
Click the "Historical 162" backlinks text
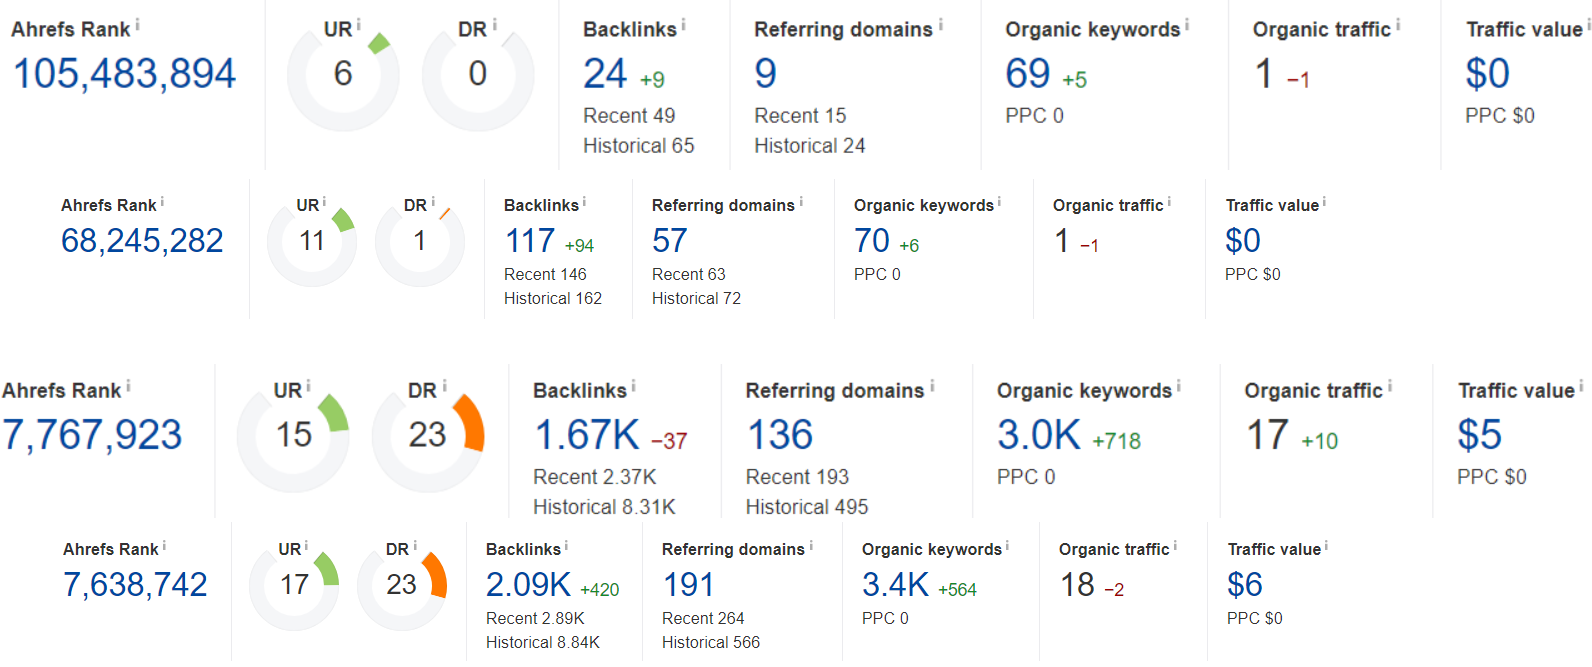pos(553,299)
